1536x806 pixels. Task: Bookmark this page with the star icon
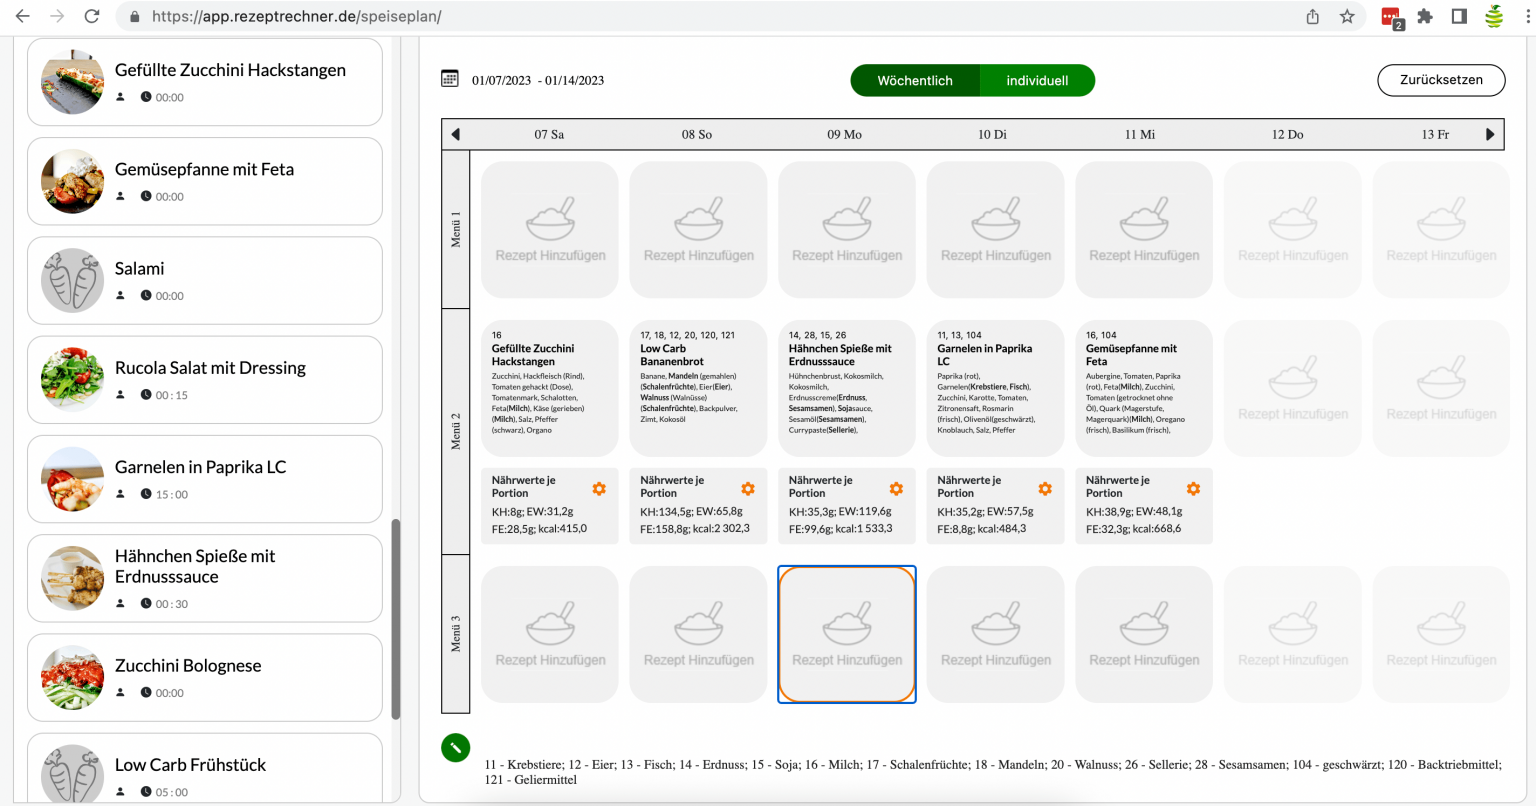click(1347, 16)
